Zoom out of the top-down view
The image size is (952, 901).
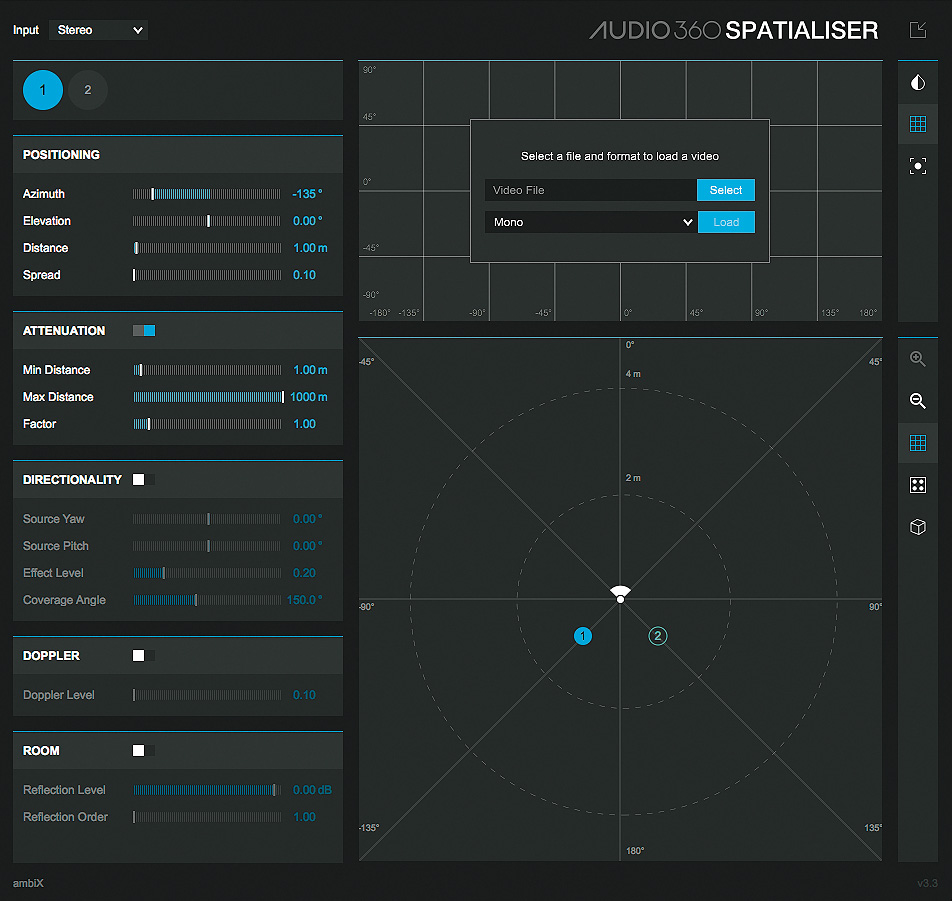click(917, 401)
